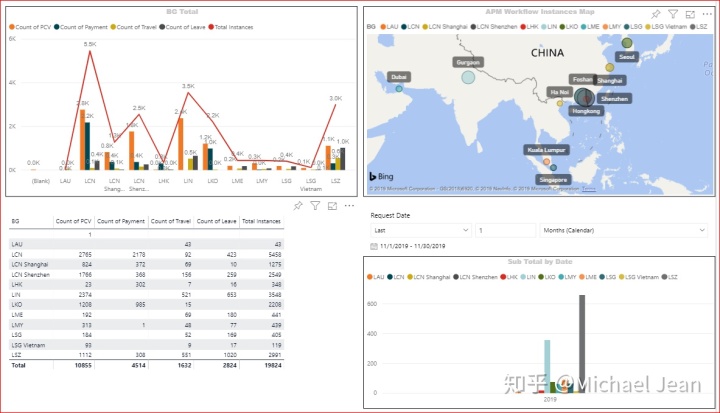Pin the APM Workflow Instances Map visual
The width and height of the screenshot is (720, 413).
pos(656,14)
